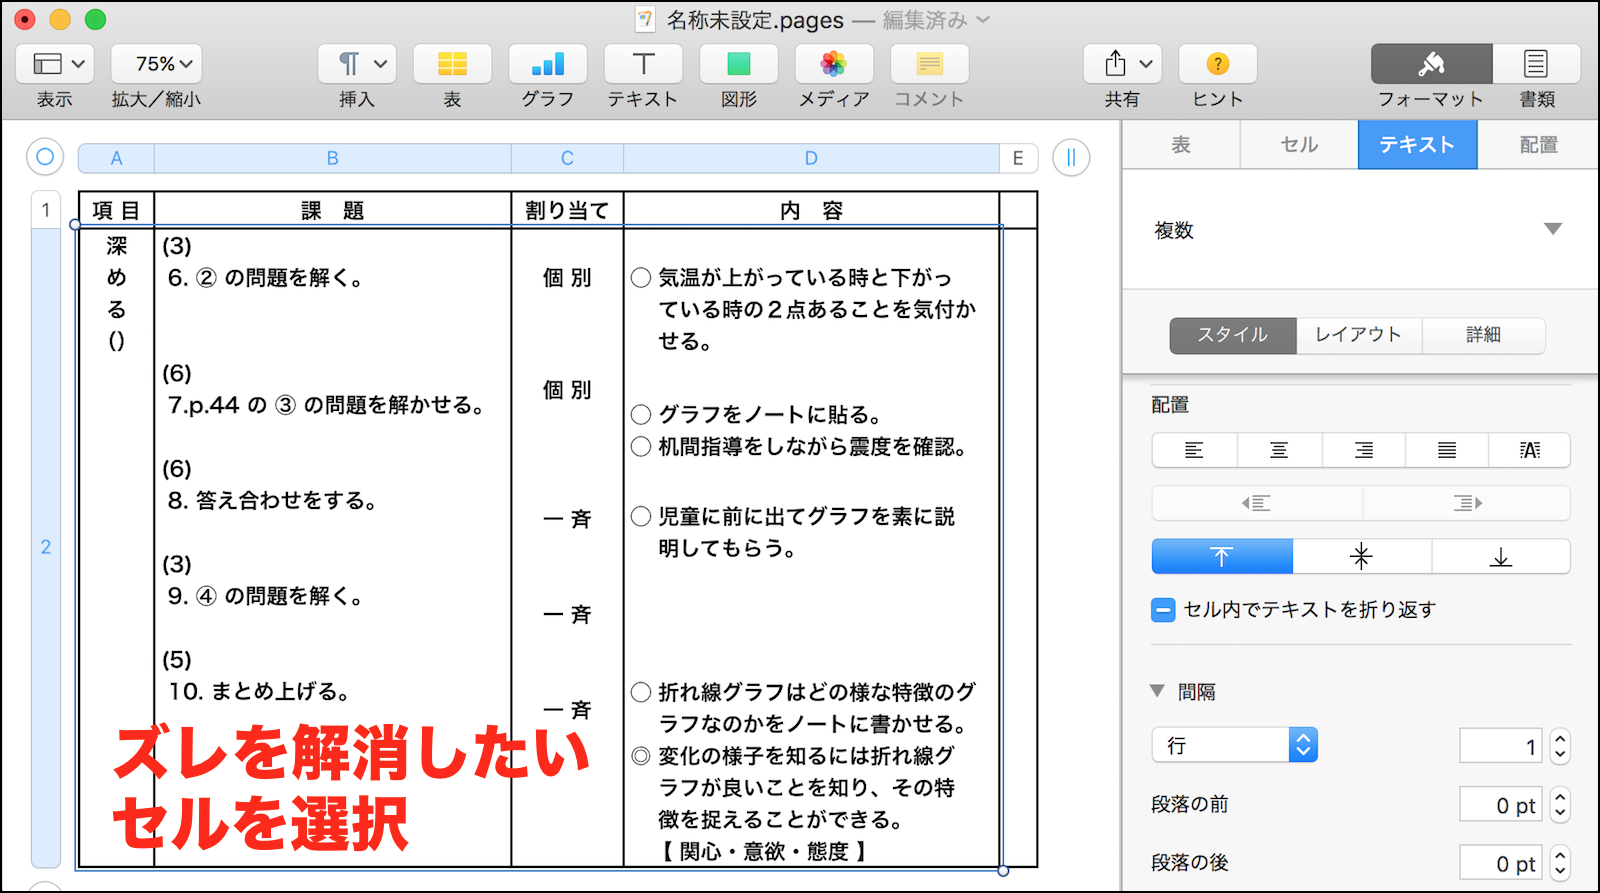Click the Table (表) toolbar icon
The image size is (1600, 893).
pyautogui.click(x=452, y=64)
